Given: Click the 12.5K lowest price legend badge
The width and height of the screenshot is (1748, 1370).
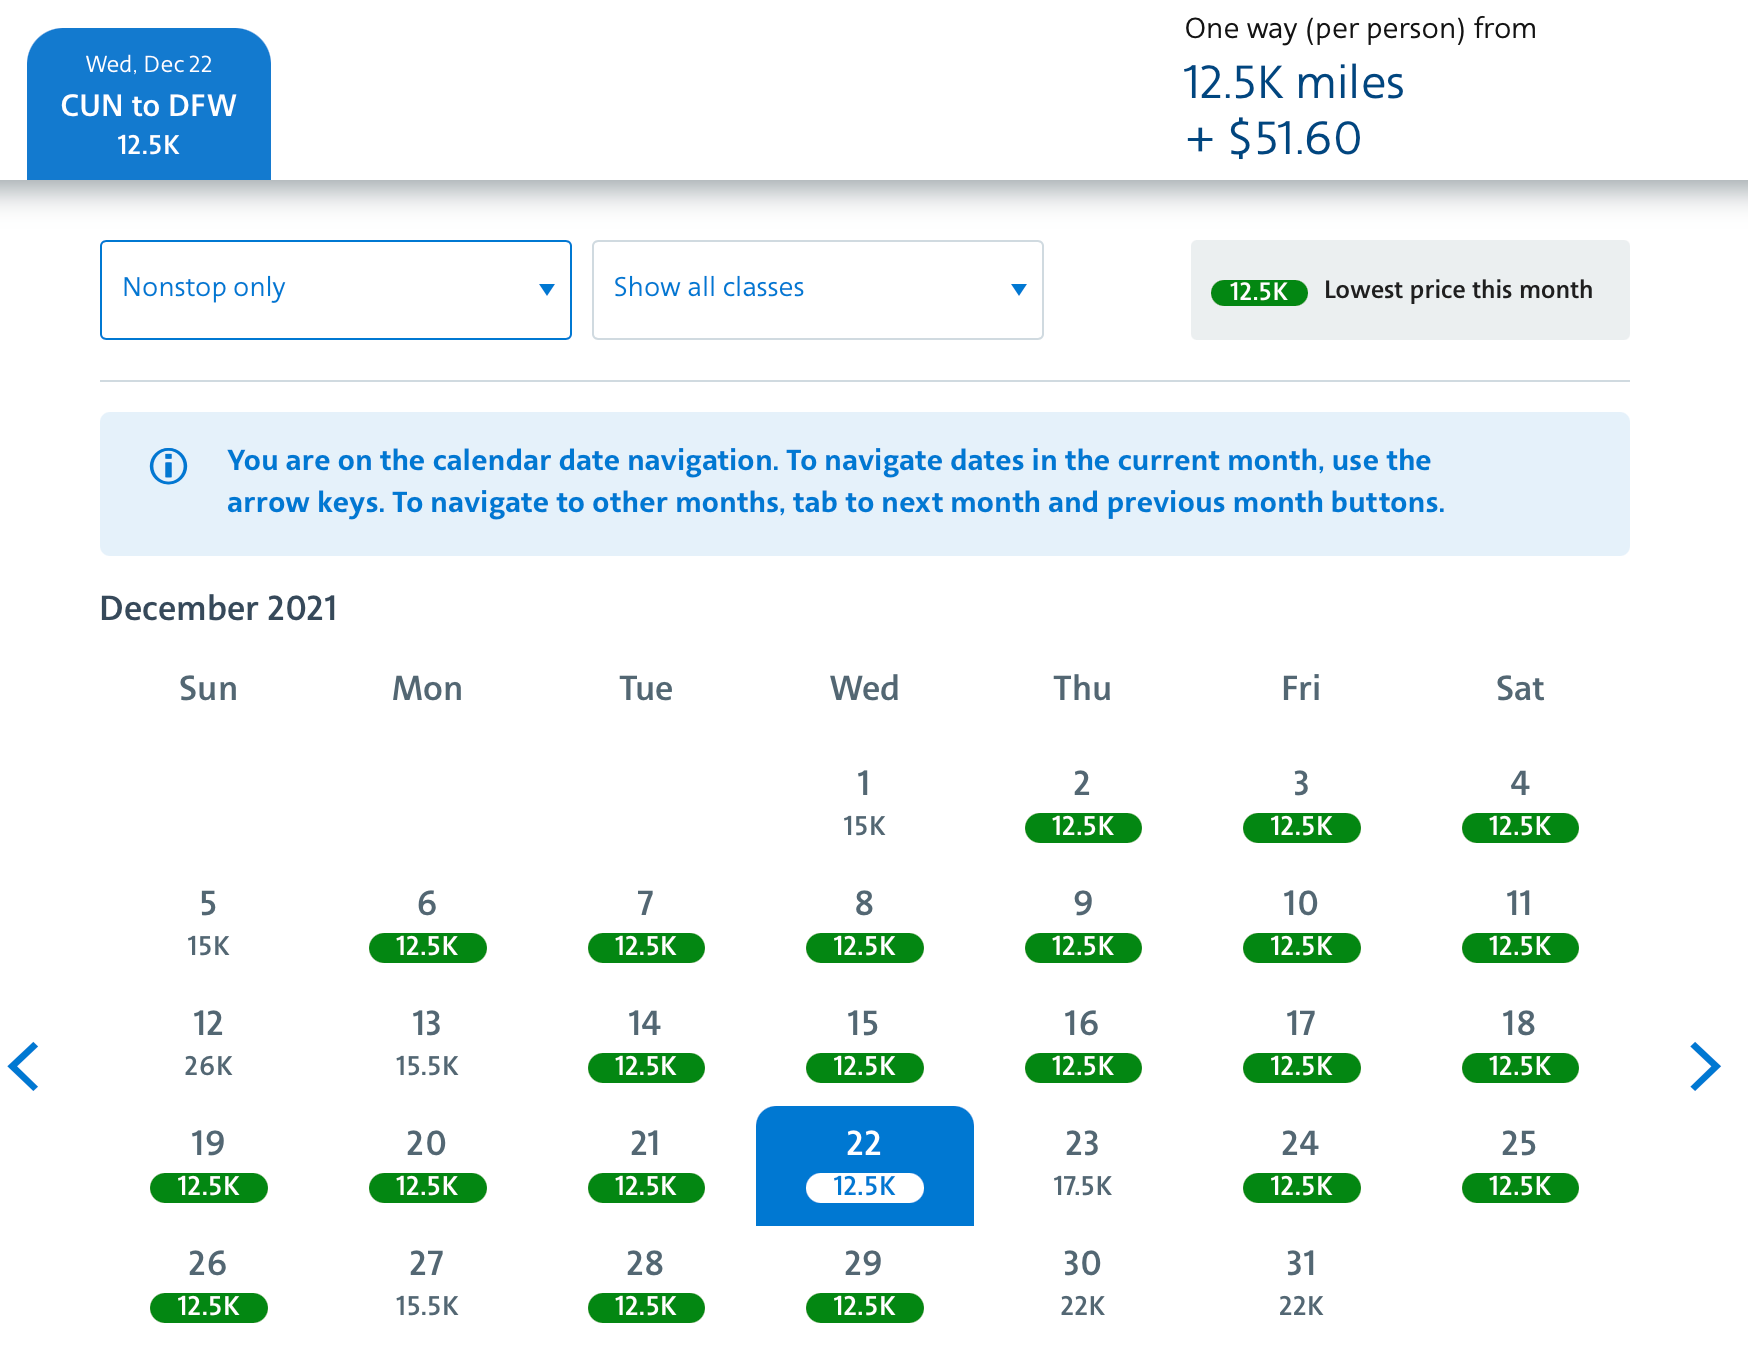Looking at the screenshot, I should click(1259, 292).
